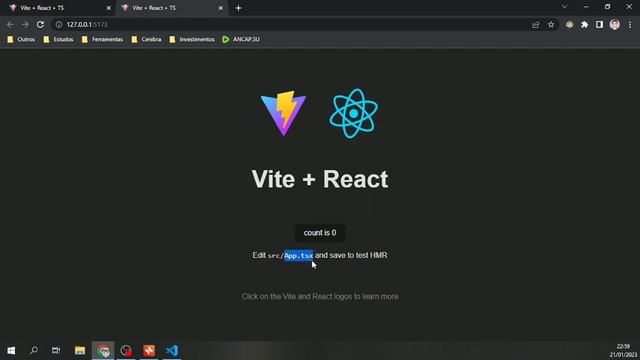This screenshot has height=360, width=640.
Task: Close the first Vite + React + TS tab
Action: pos(109,8)
